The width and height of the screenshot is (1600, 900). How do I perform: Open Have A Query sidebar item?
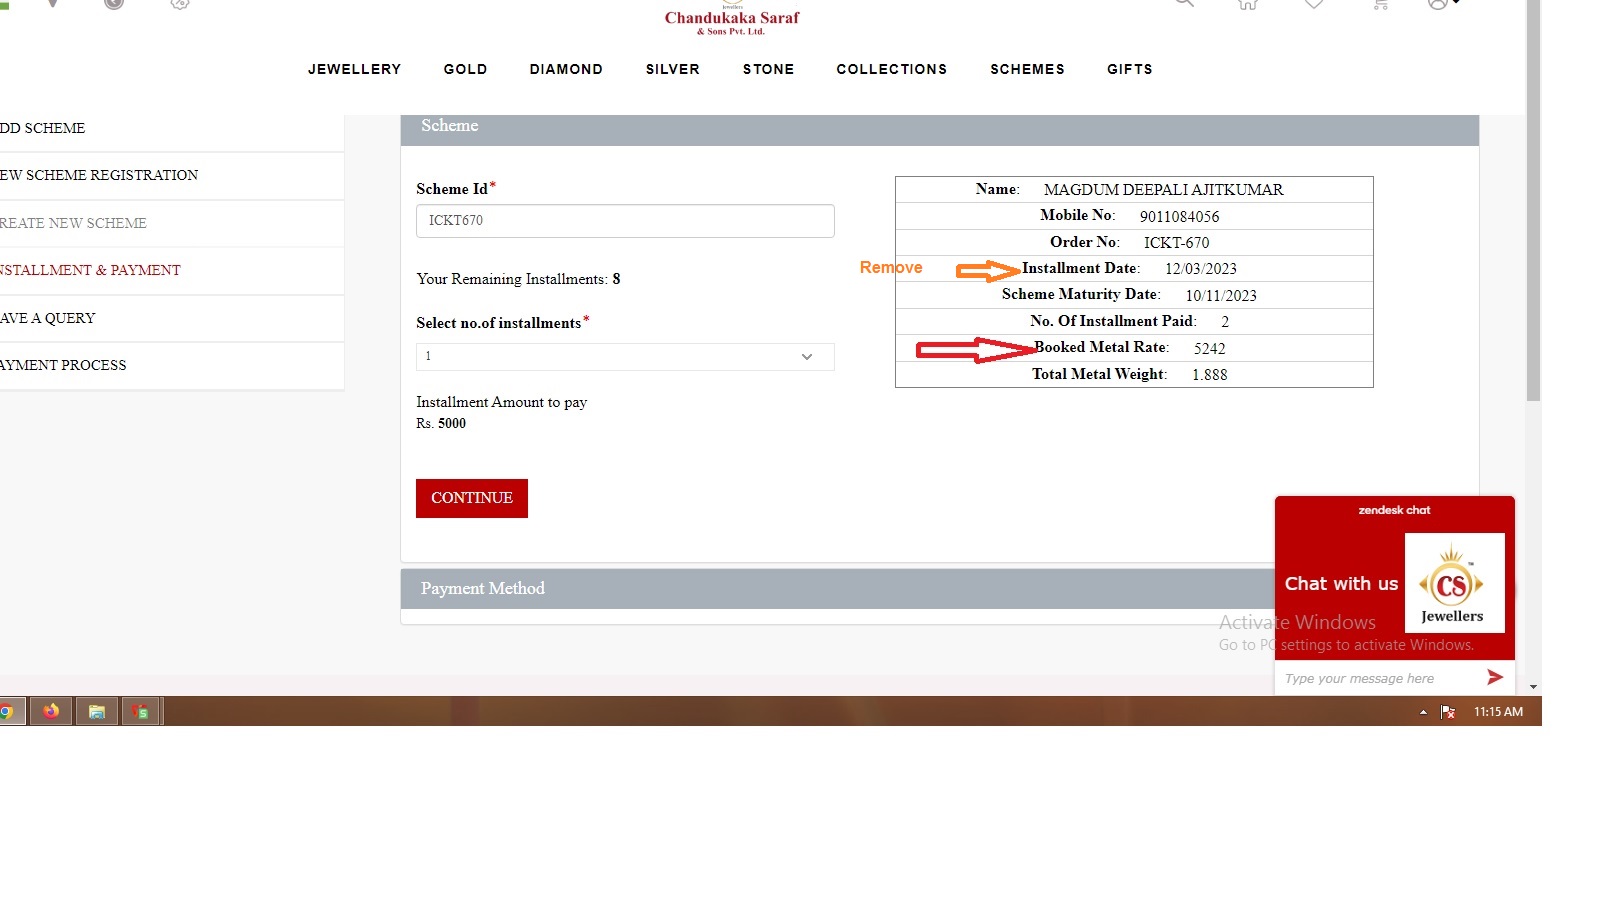pyautogui.click(x=172, y=318)
